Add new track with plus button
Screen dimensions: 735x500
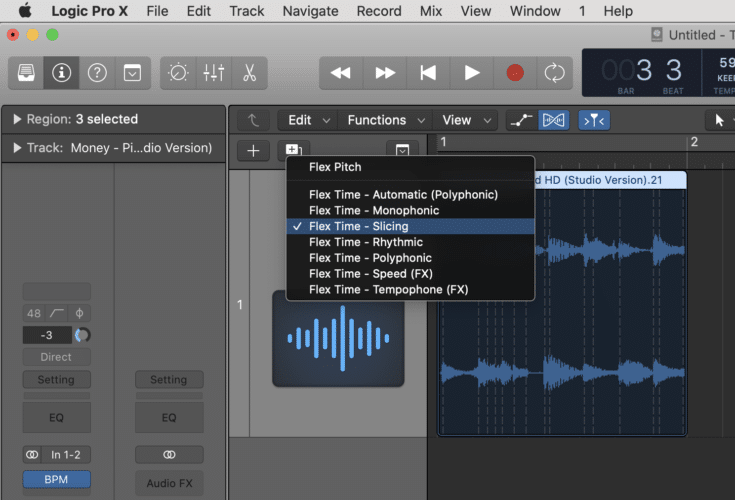pyautogui.click(x=254, y=150)
